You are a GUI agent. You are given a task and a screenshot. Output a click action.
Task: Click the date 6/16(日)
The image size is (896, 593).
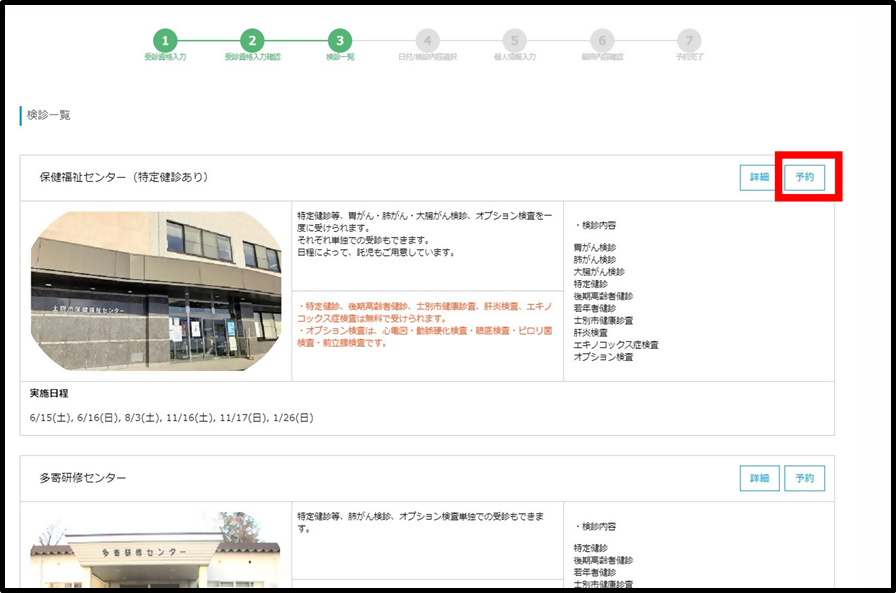tap(98, 418)
